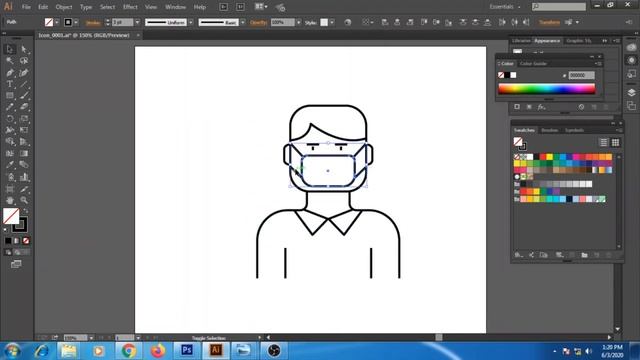The width and height of the screenshot is (640, 360).
Task: Select the Blend tool
Action: [x=24, y=165]
